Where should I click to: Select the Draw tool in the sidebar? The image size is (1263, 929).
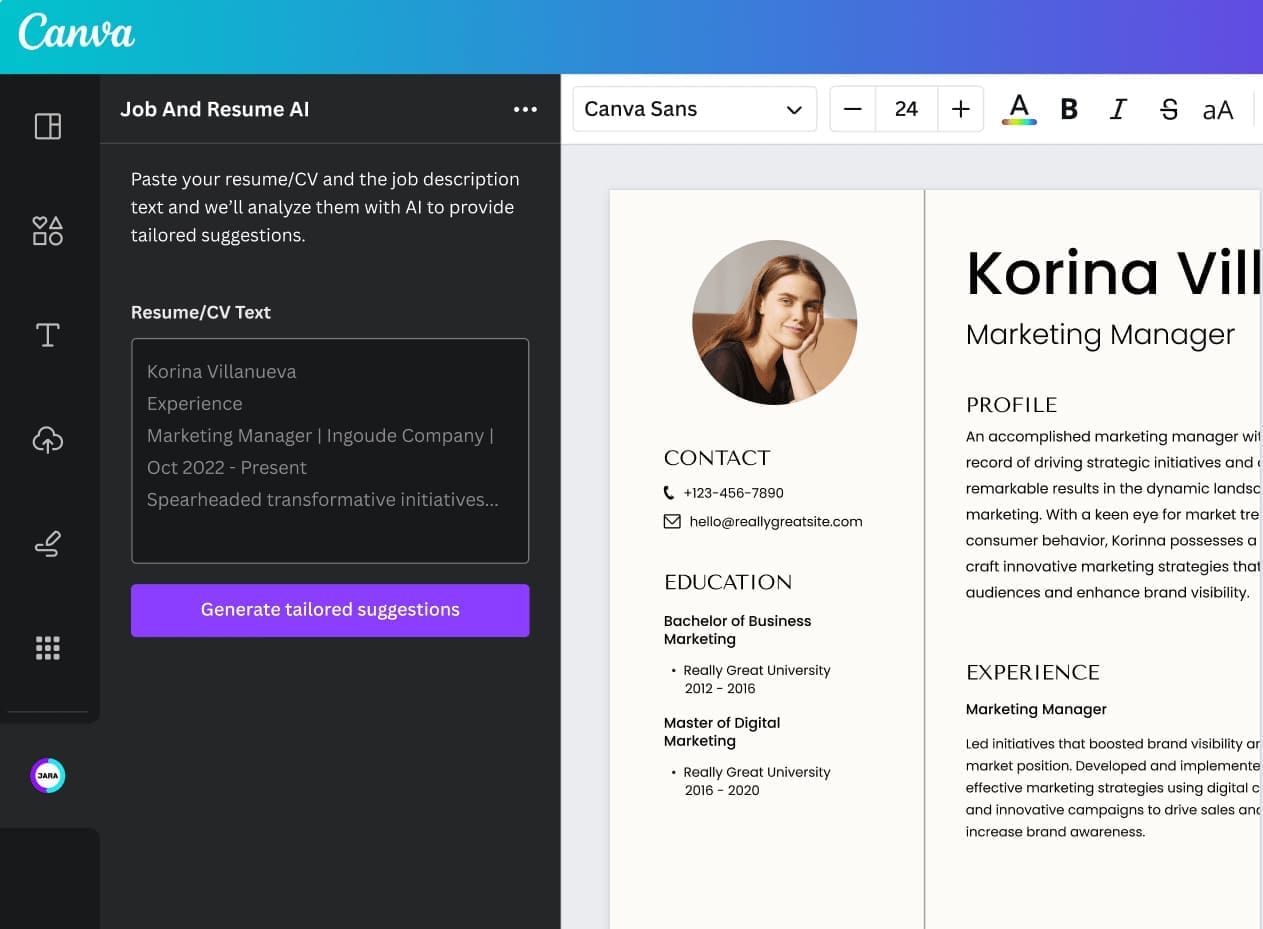47,543
